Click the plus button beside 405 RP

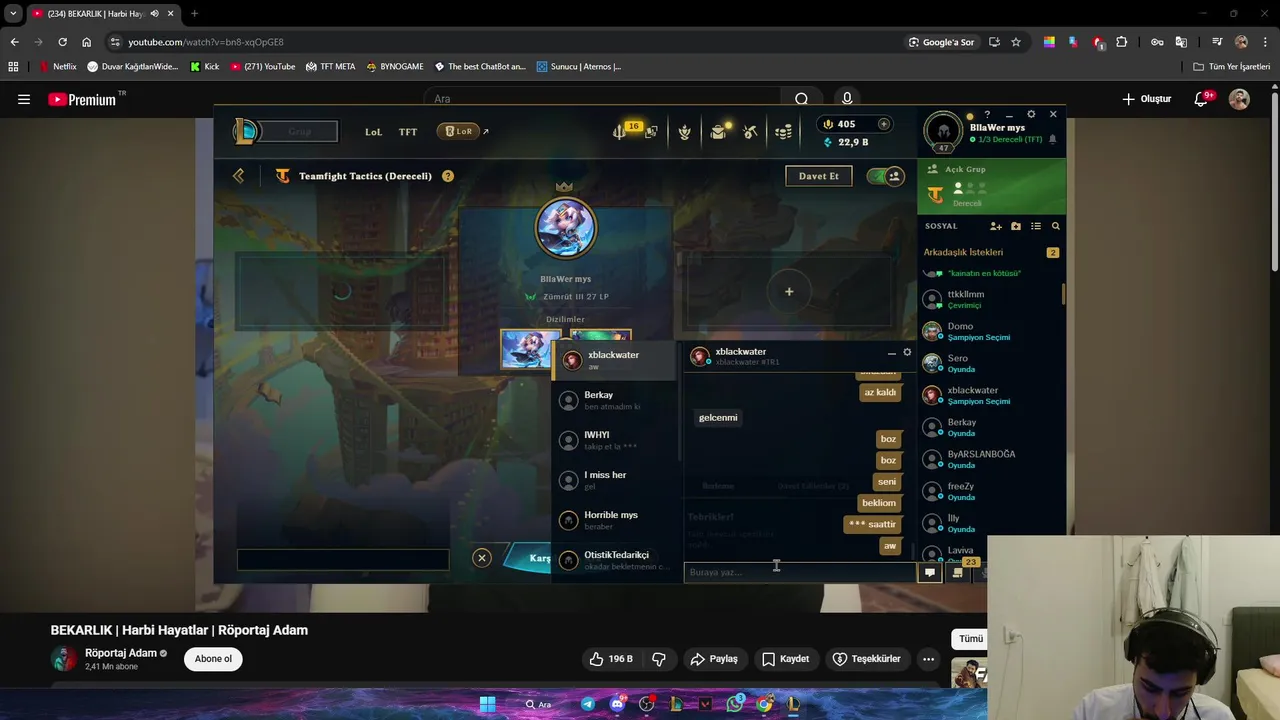[883, 124]
